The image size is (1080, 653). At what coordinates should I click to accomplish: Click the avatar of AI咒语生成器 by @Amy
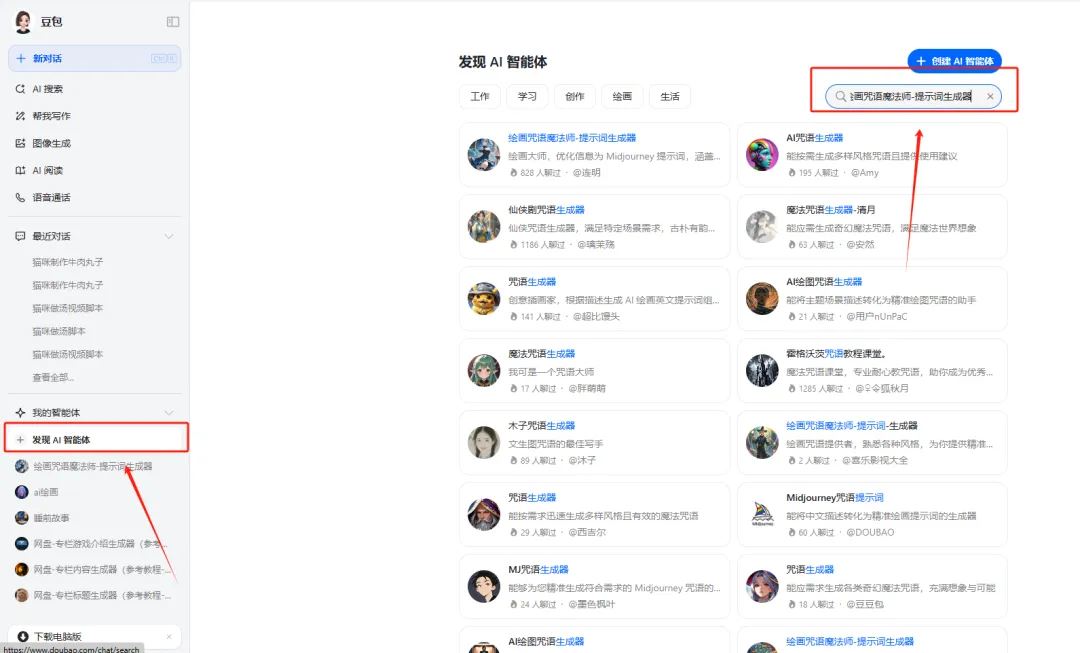(762, 155)
